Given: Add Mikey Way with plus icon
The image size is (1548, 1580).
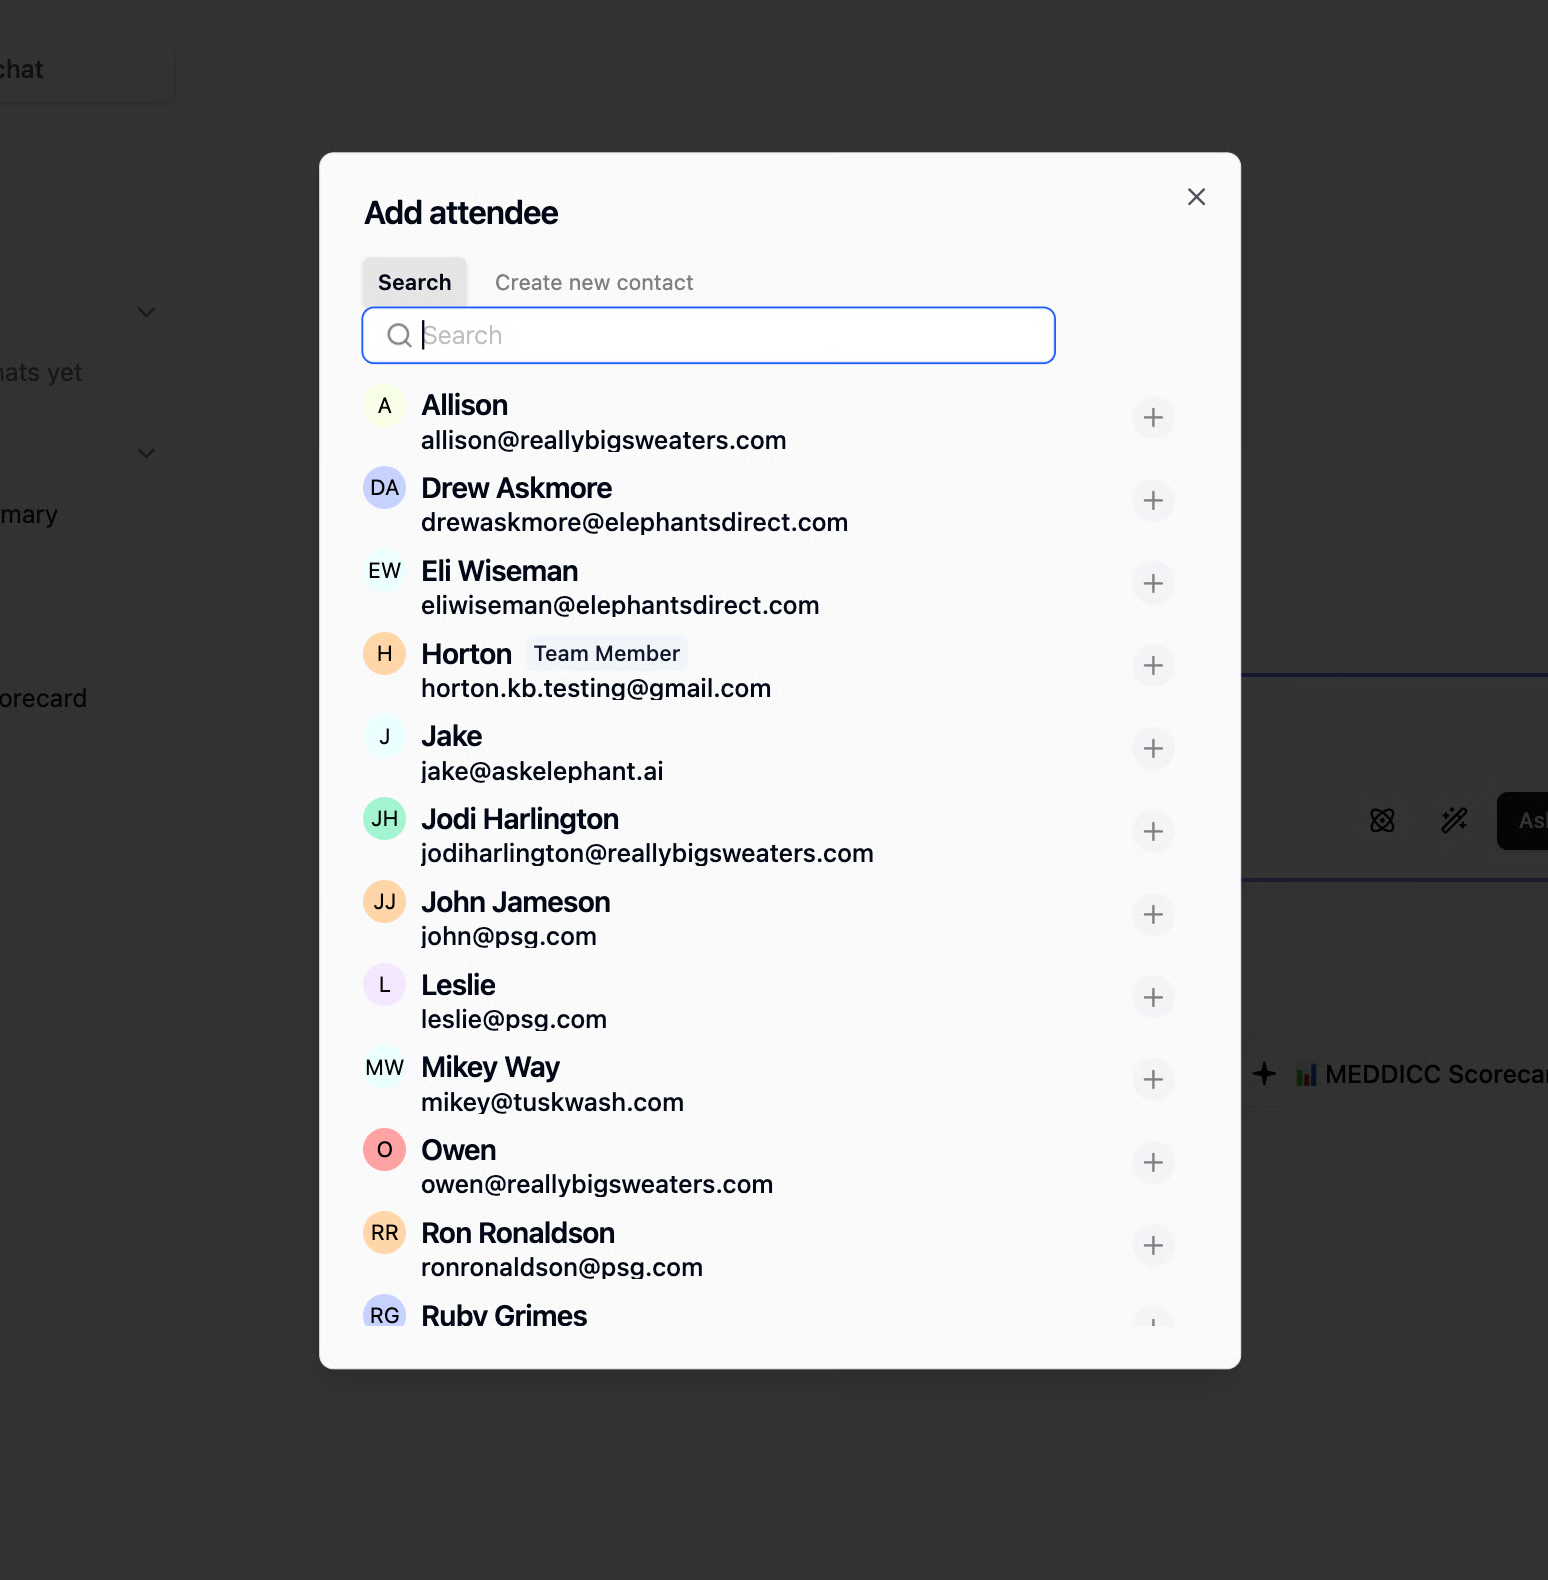Looking at the screenshot, I should (x=1153, y=1080).
